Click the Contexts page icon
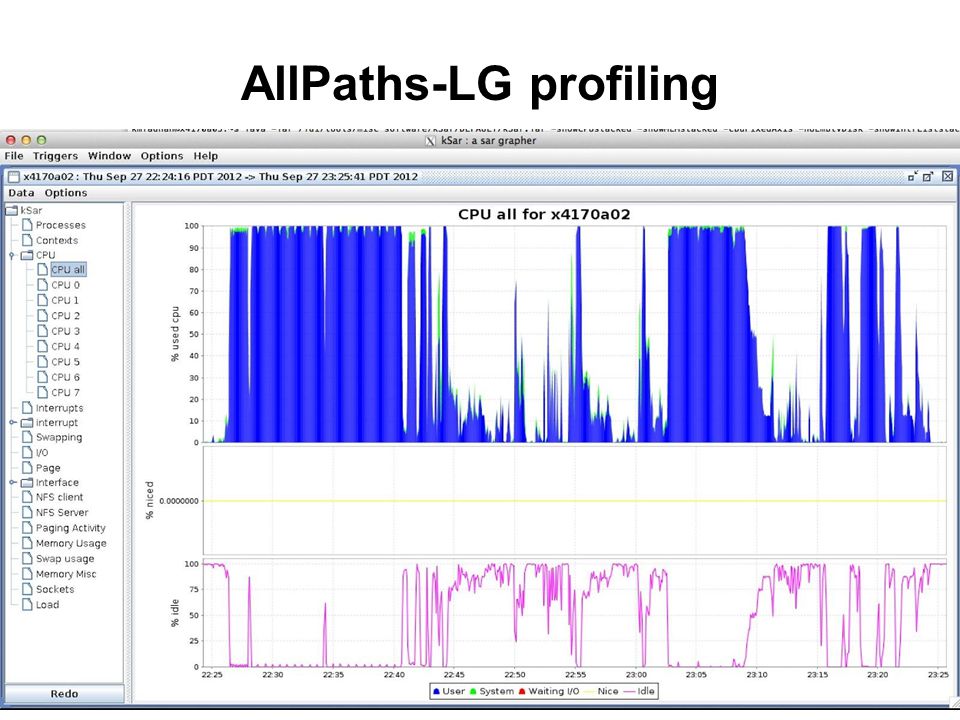 click(x=27, y=240)
